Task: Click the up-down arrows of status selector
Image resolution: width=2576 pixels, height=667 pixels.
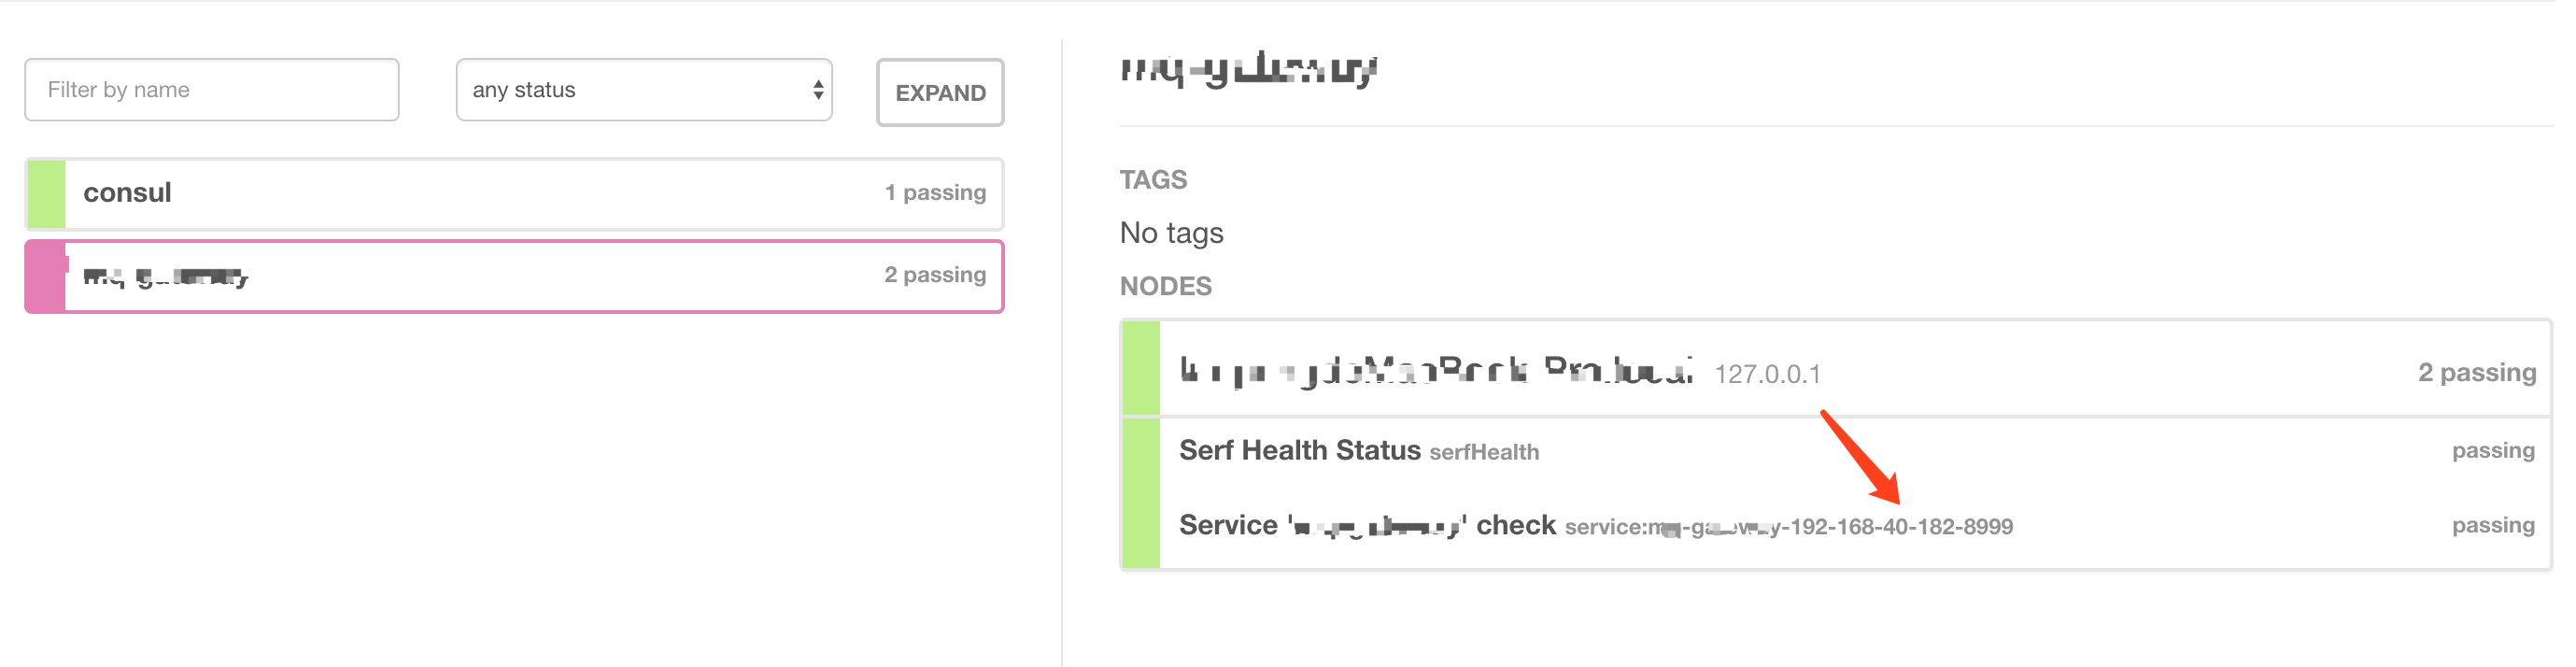Action: [818, 90]
